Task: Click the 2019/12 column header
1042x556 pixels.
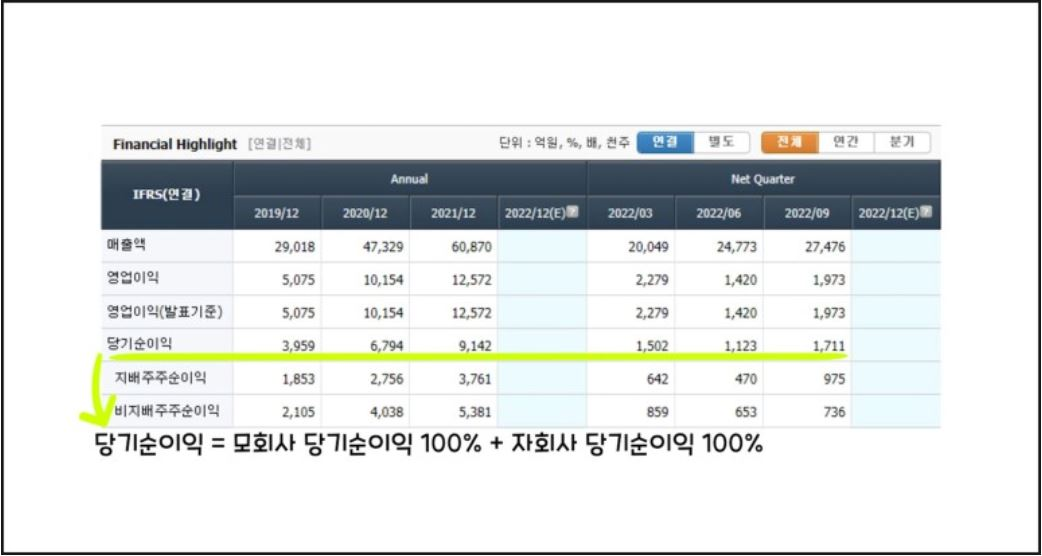Action: (277, 213)
